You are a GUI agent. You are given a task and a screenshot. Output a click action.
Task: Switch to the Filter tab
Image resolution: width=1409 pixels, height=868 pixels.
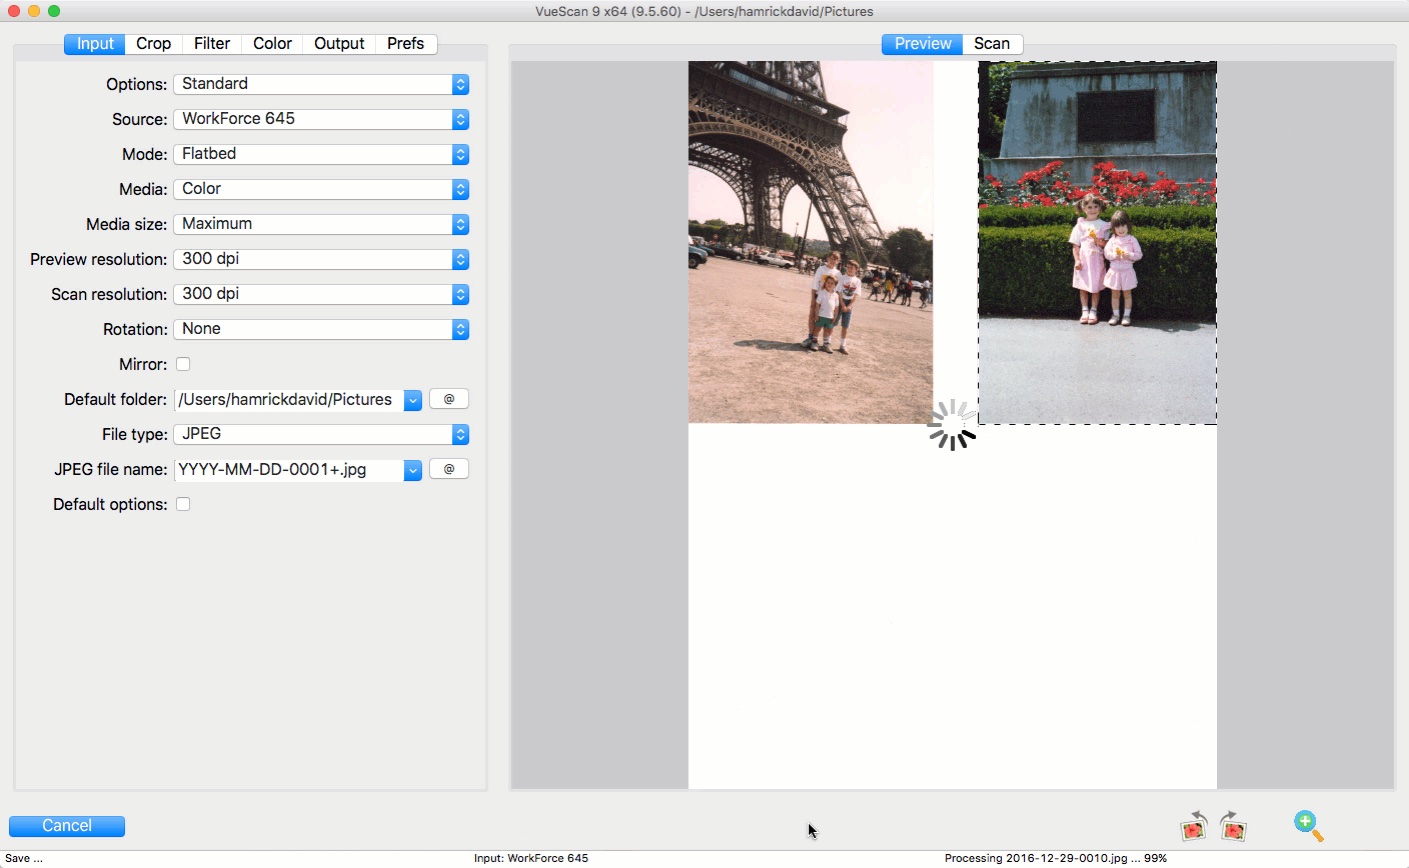(x=211, y=43)
